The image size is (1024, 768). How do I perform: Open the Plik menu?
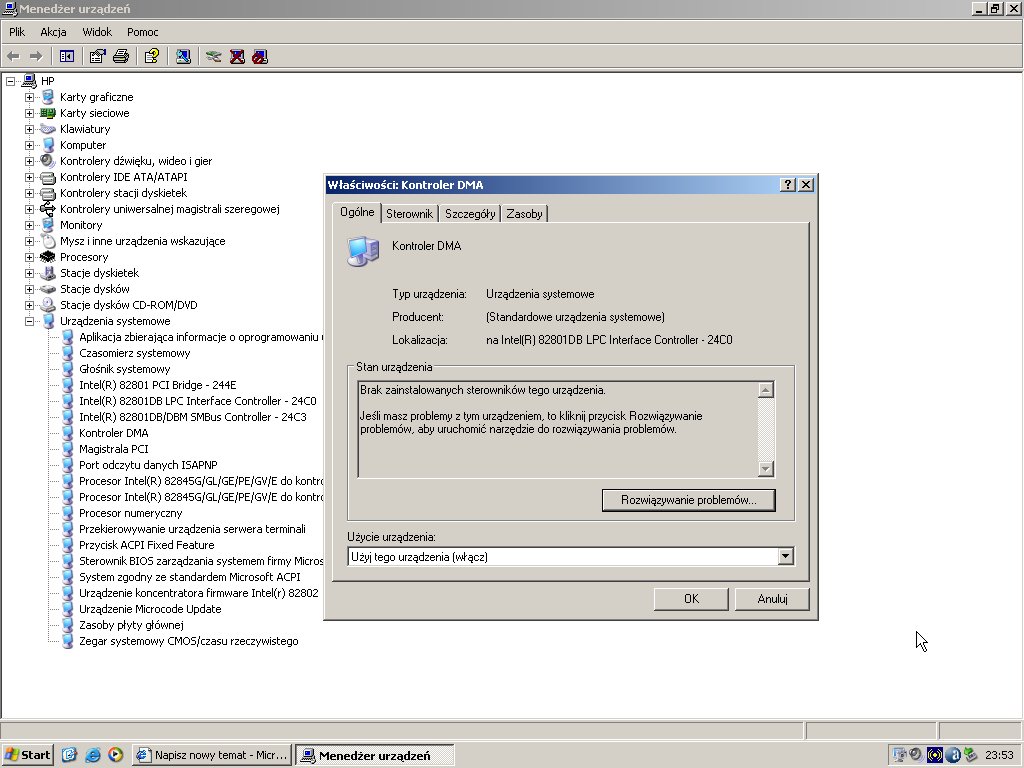coord(17,32)
